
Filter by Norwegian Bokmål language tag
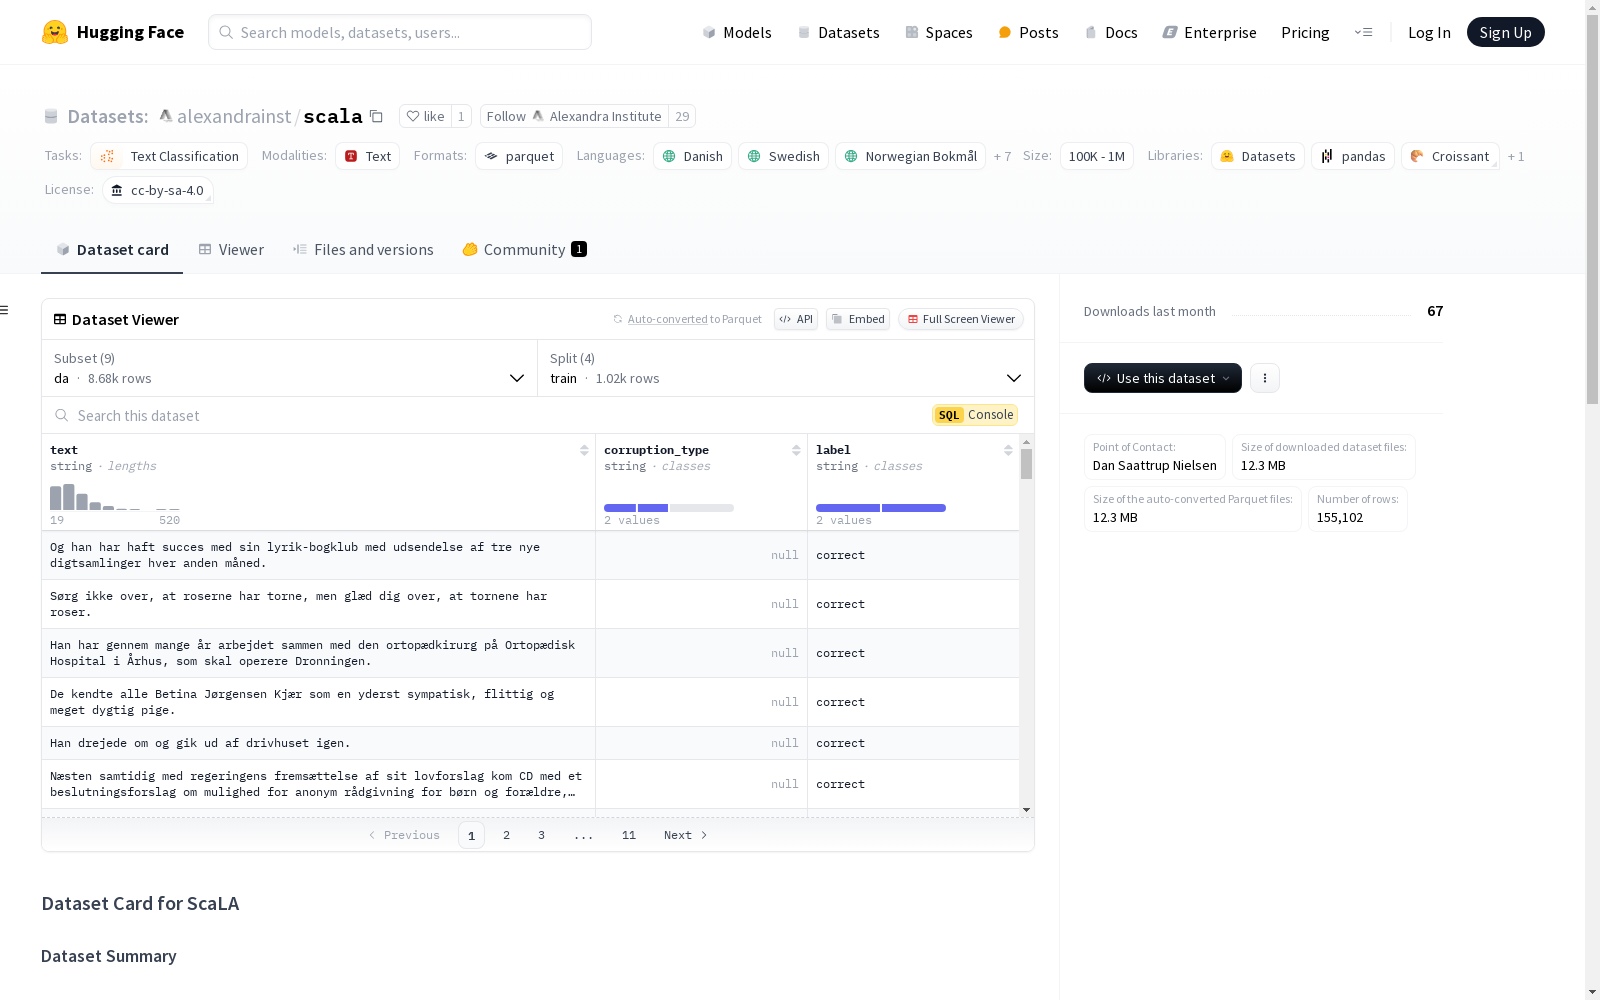(x=910, y=156)
